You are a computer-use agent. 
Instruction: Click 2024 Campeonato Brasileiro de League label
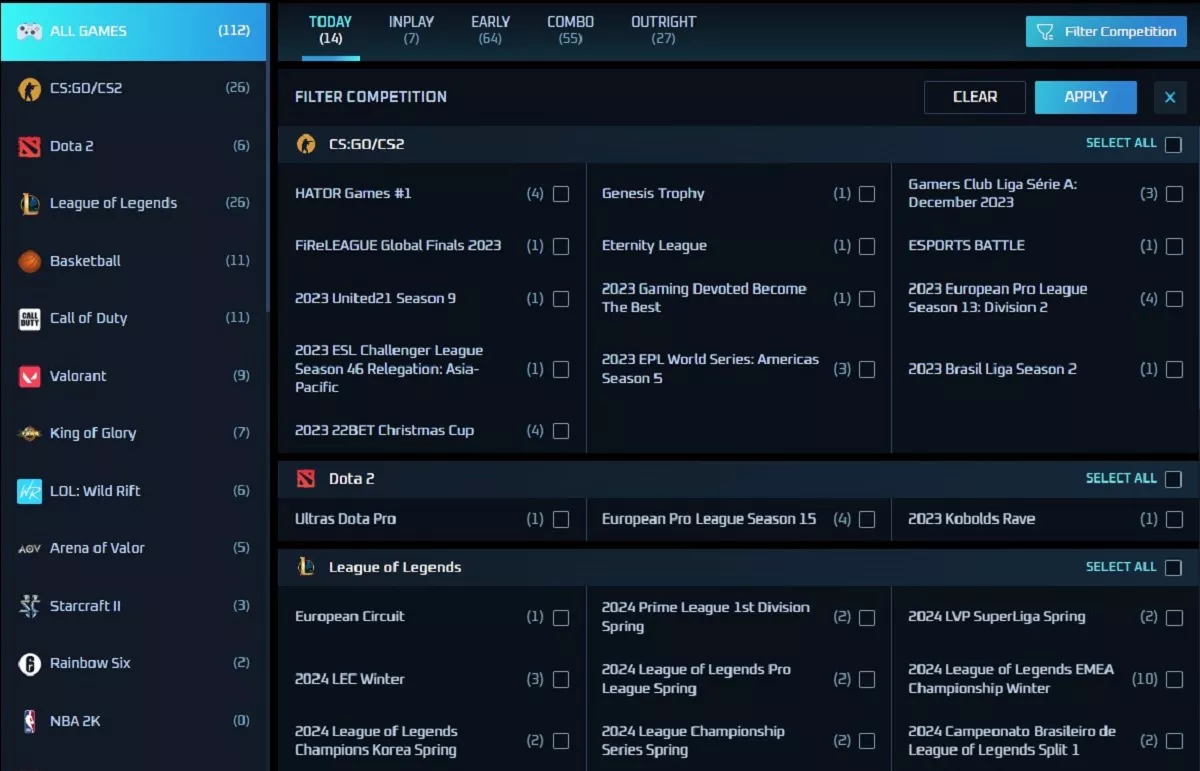click(1012, 740)
